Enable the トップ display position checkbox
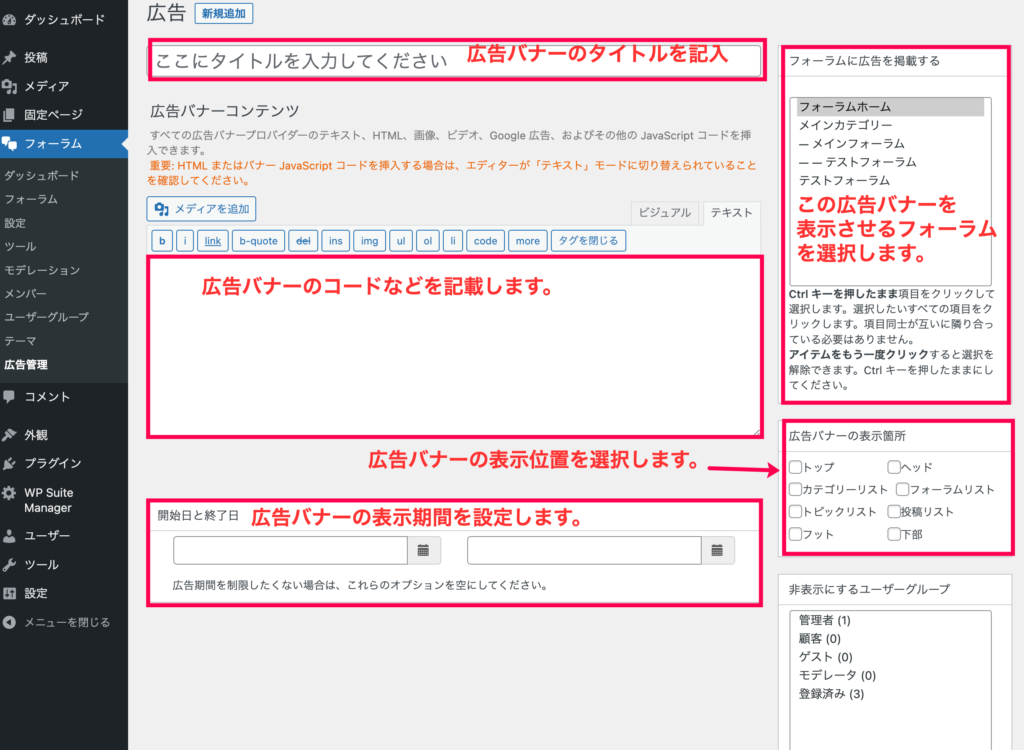1024x750 pixels. tap(795, 467)
